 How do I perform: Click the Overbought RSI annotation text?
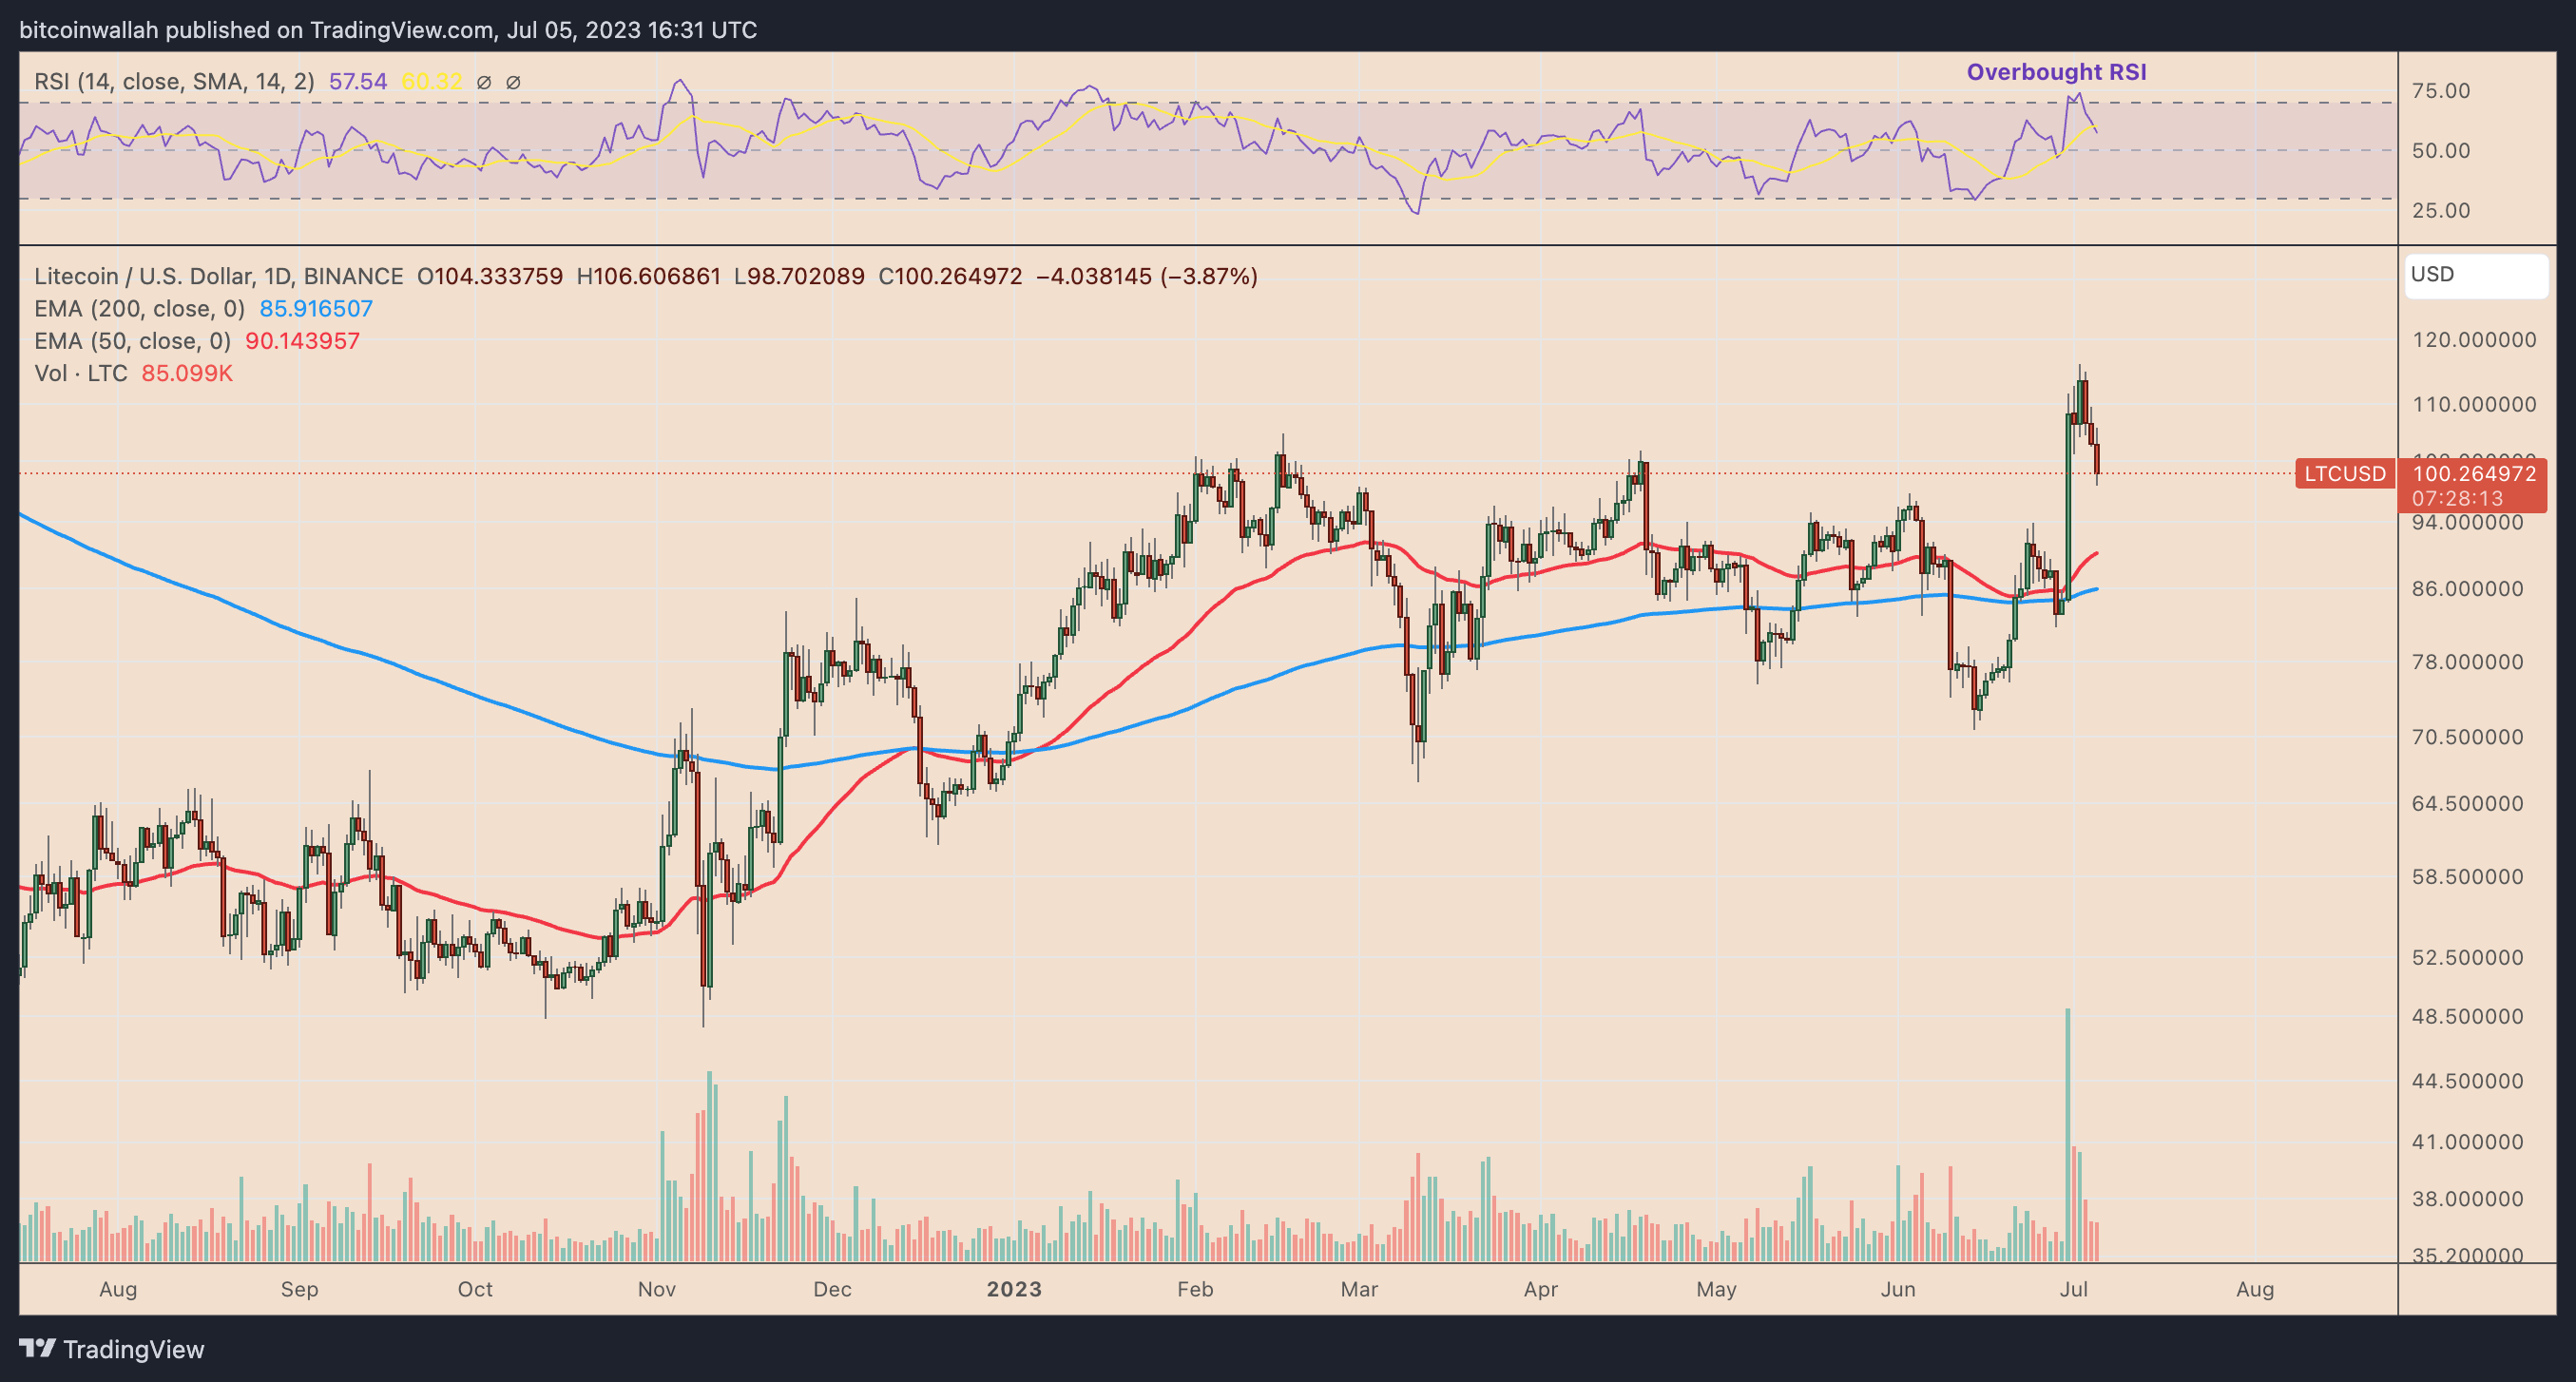click(2056, 72)
